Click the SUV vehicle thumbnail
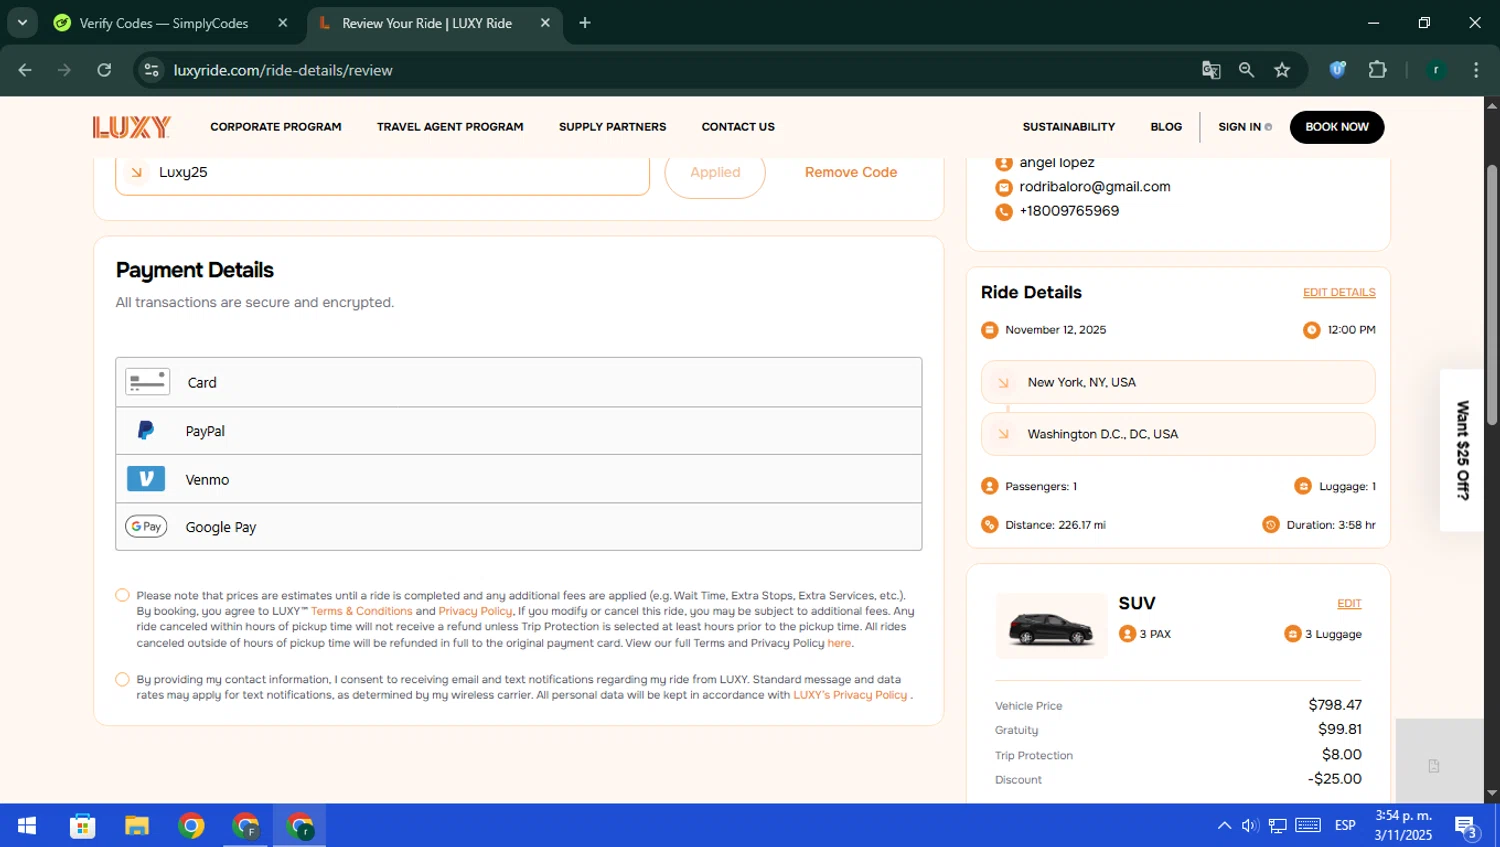Screen dimensions: 1500x847 [x=1051, y=627]
